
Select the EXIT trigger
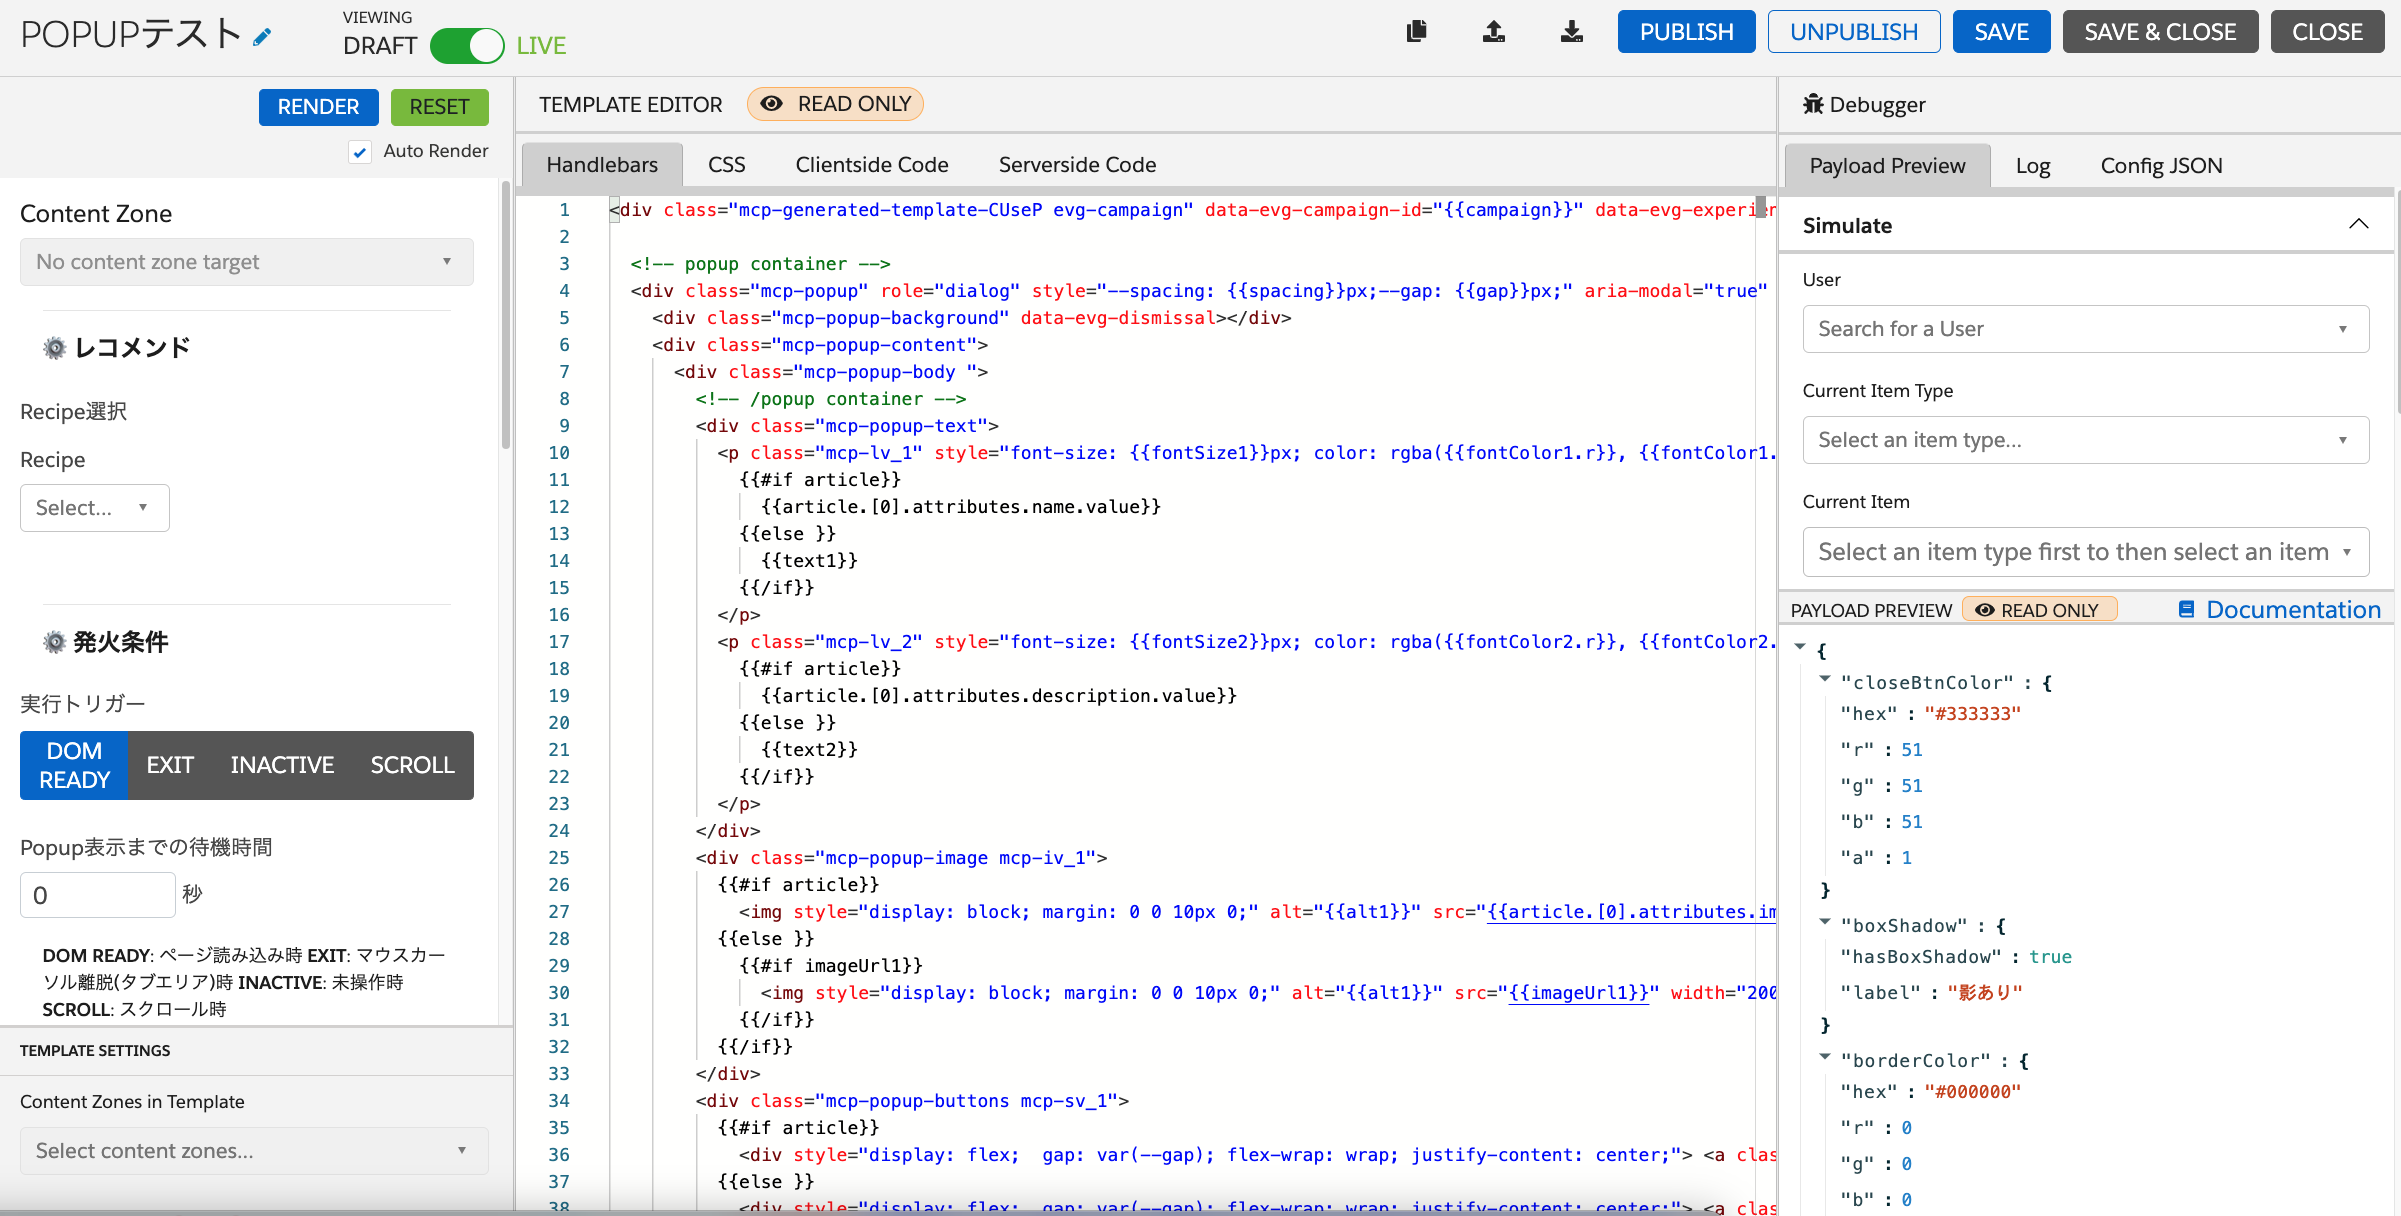pos(170,765)
